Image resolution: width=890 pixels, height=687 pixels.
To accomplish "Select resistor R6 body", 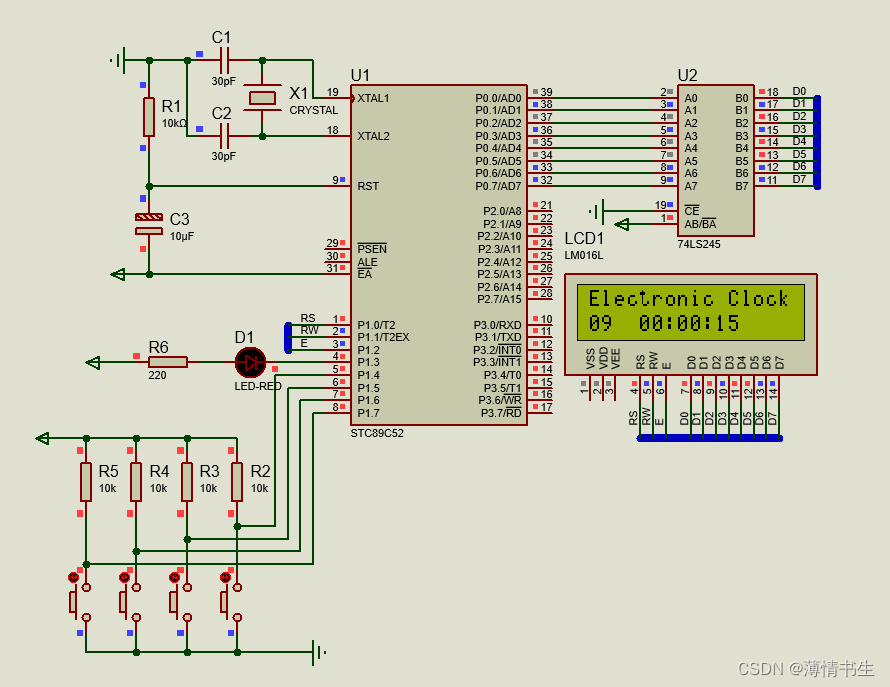I will (x=168, y=362).
